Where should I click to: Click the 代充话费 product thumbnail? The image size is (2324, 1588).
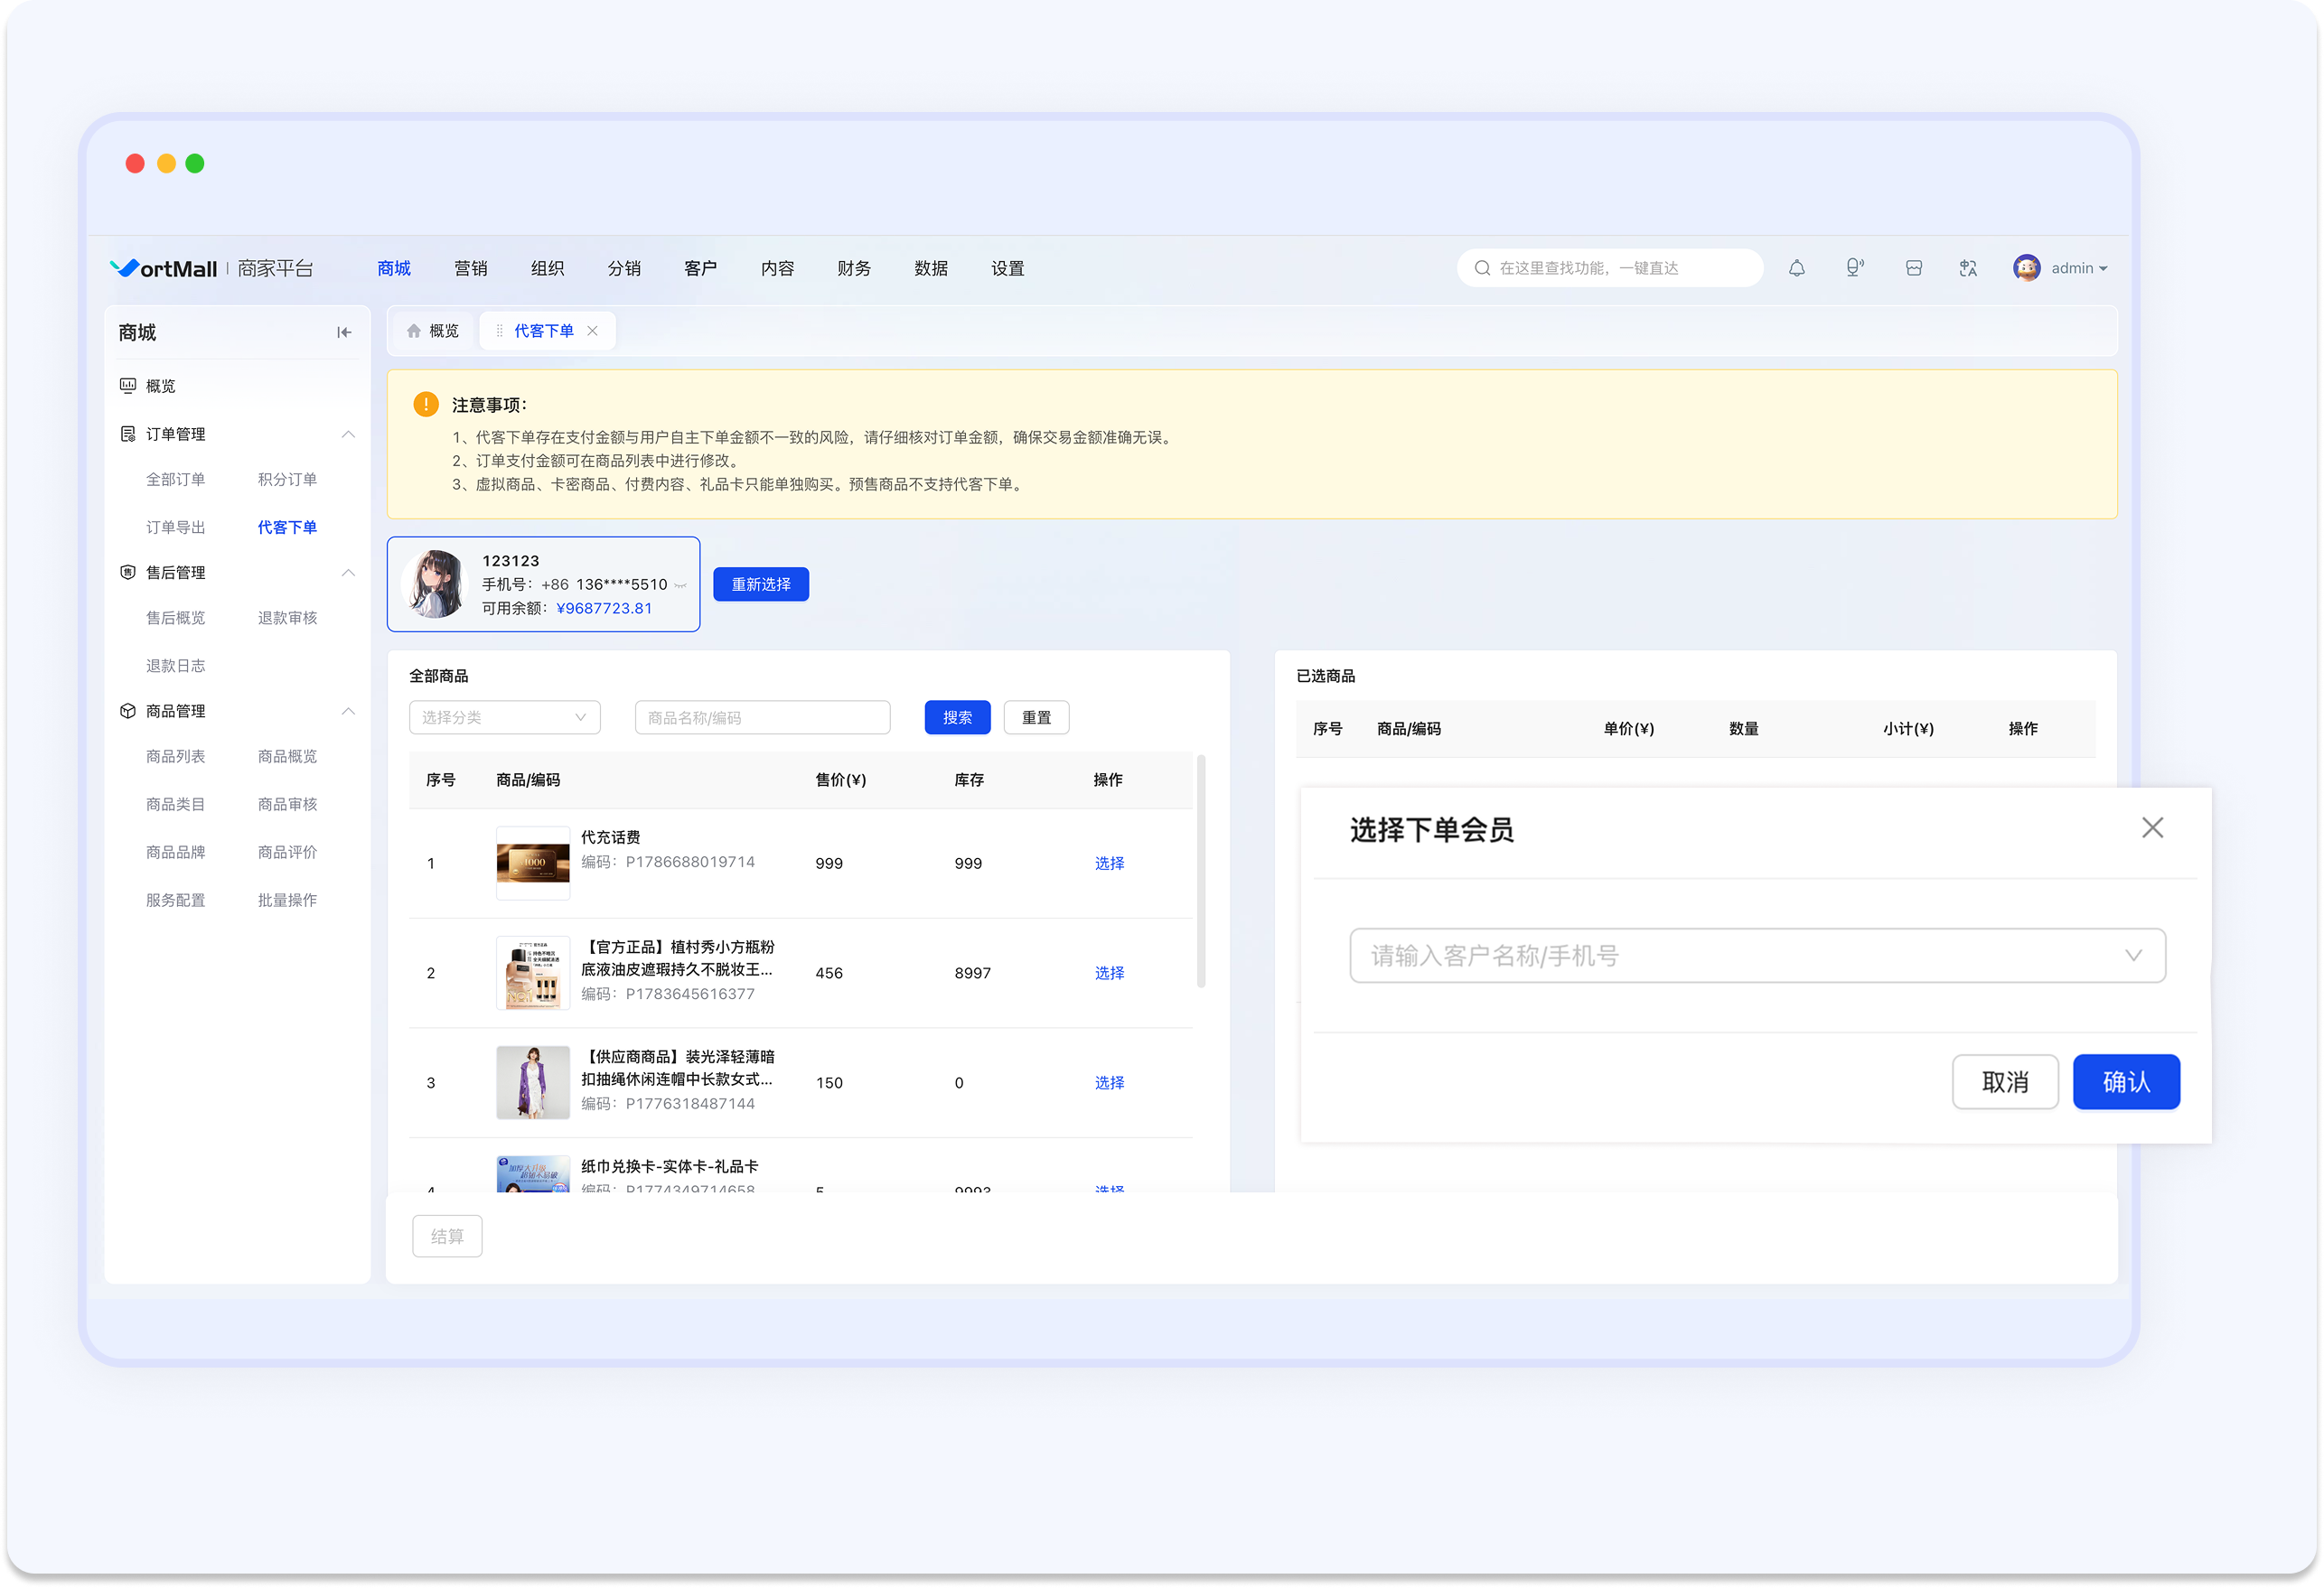point(533,863)
